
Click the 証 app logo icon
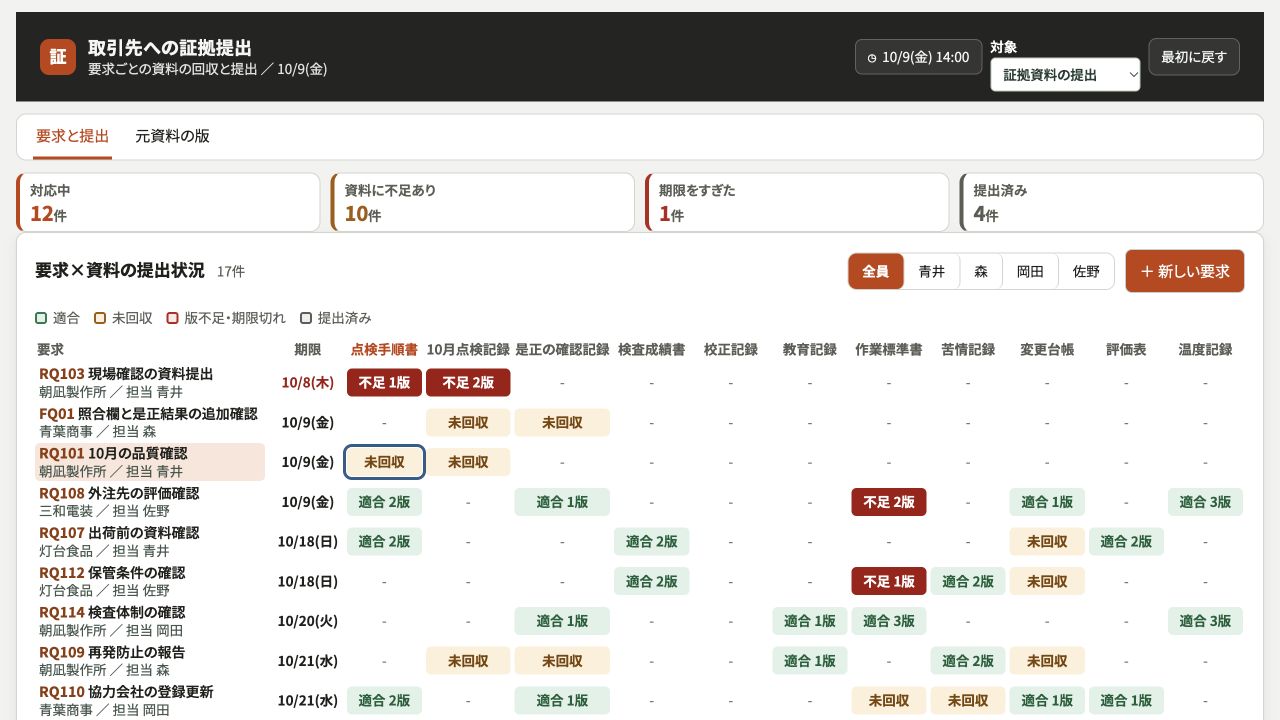coord(58,57)
